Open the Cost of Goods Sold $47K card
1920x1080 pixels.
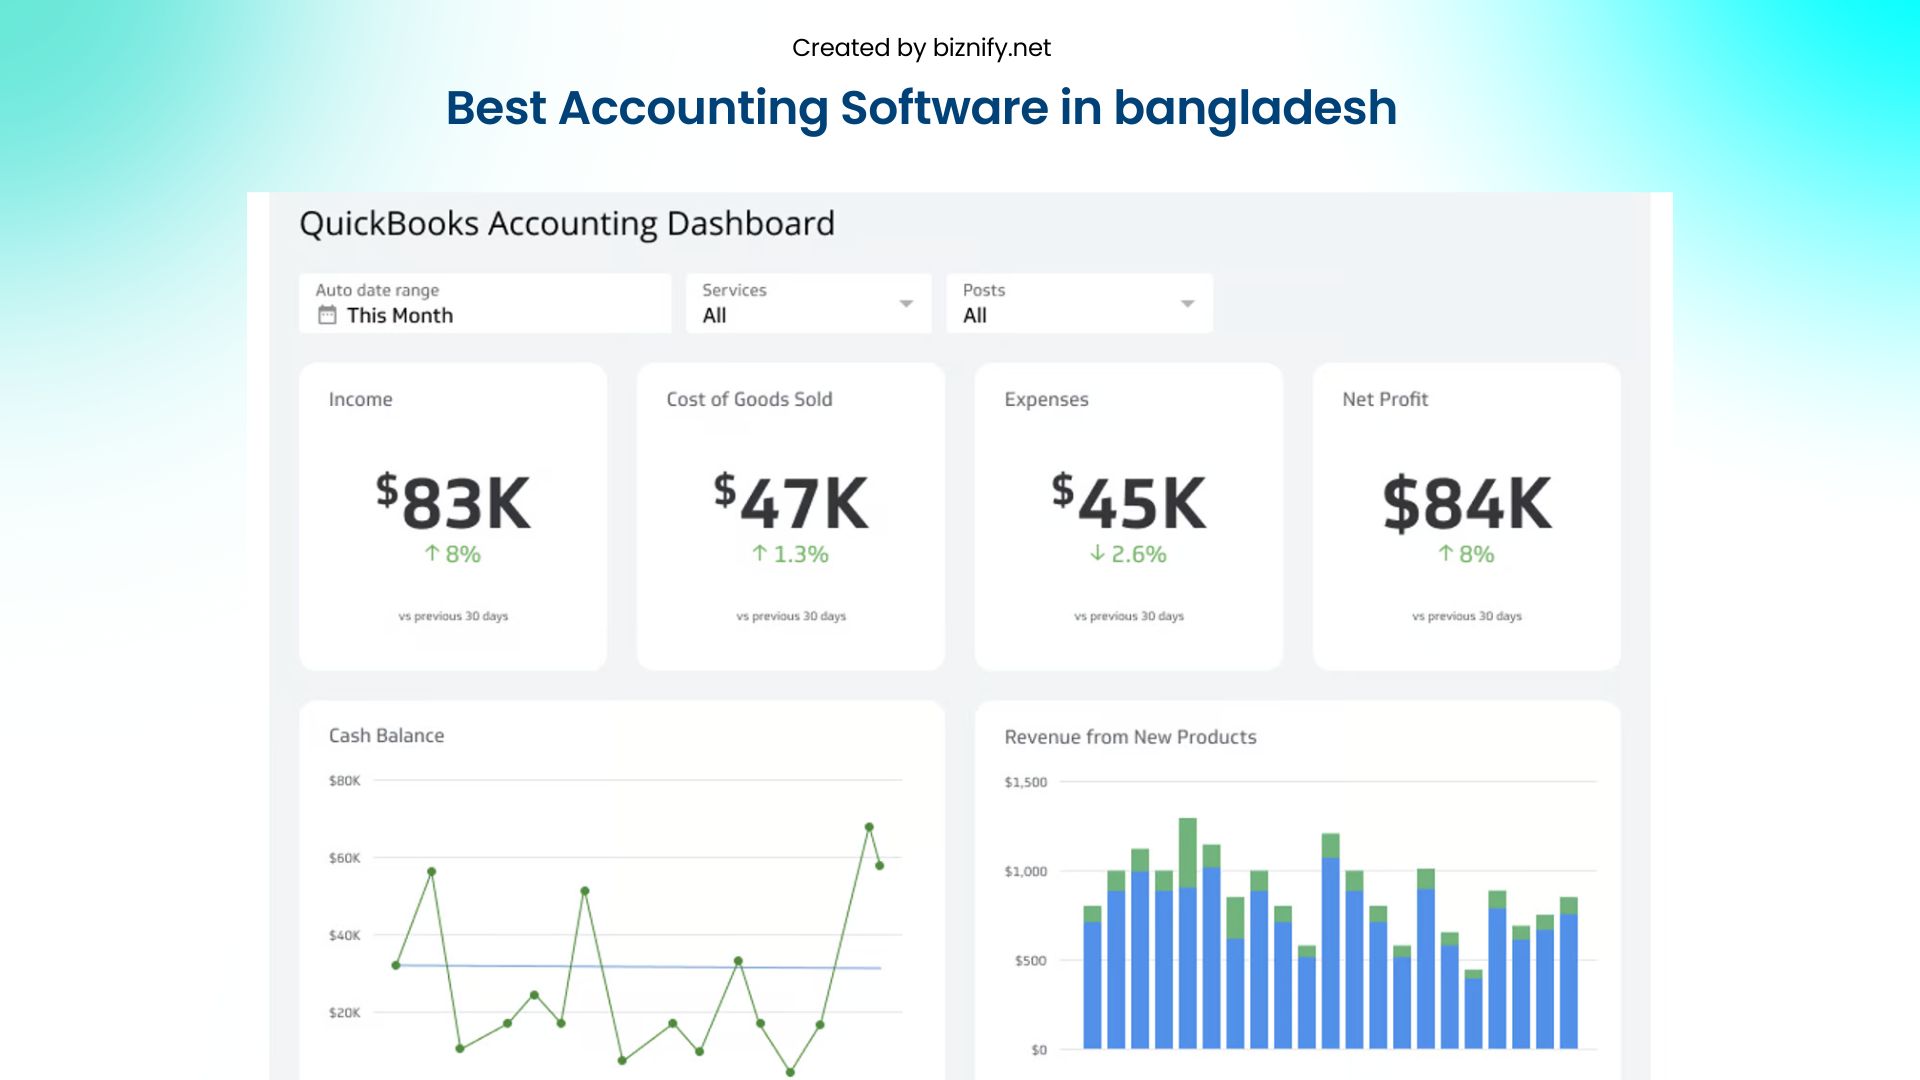pyautogui.click(x=791, y=517)
